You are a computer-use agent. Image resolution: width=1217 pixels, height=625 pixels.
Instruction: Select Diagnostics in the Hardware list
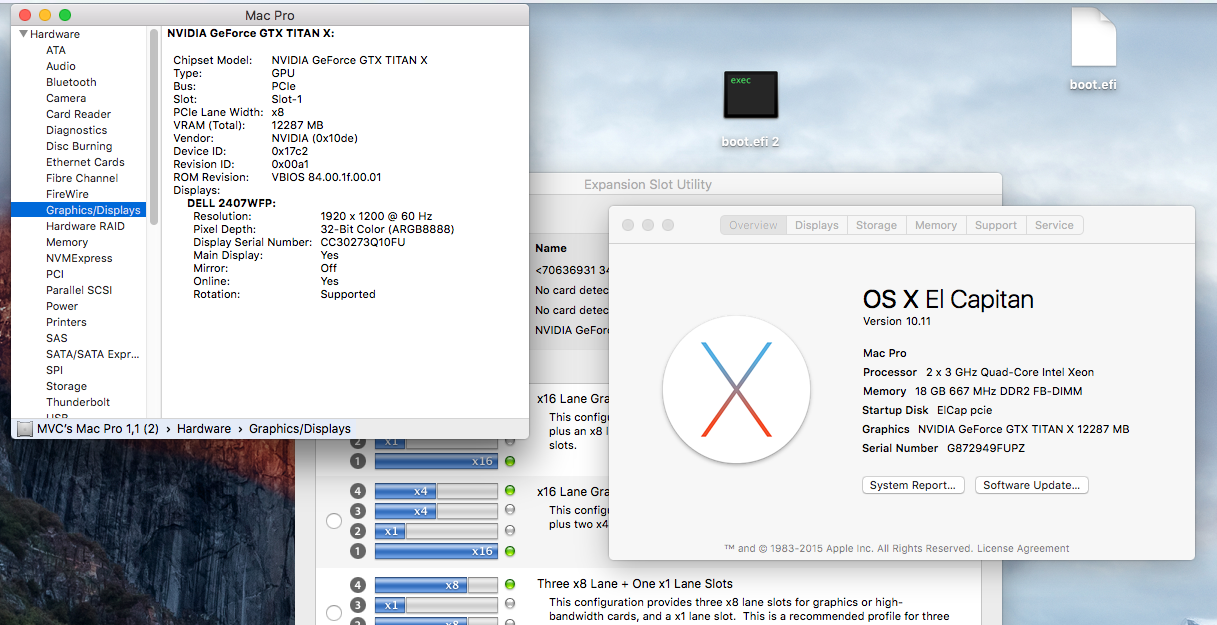coord(76,130)
